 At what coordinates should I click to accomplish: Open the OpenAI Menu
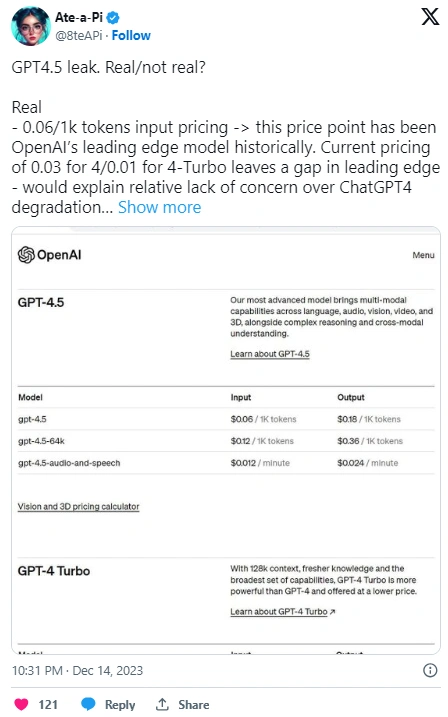[423, 255]
